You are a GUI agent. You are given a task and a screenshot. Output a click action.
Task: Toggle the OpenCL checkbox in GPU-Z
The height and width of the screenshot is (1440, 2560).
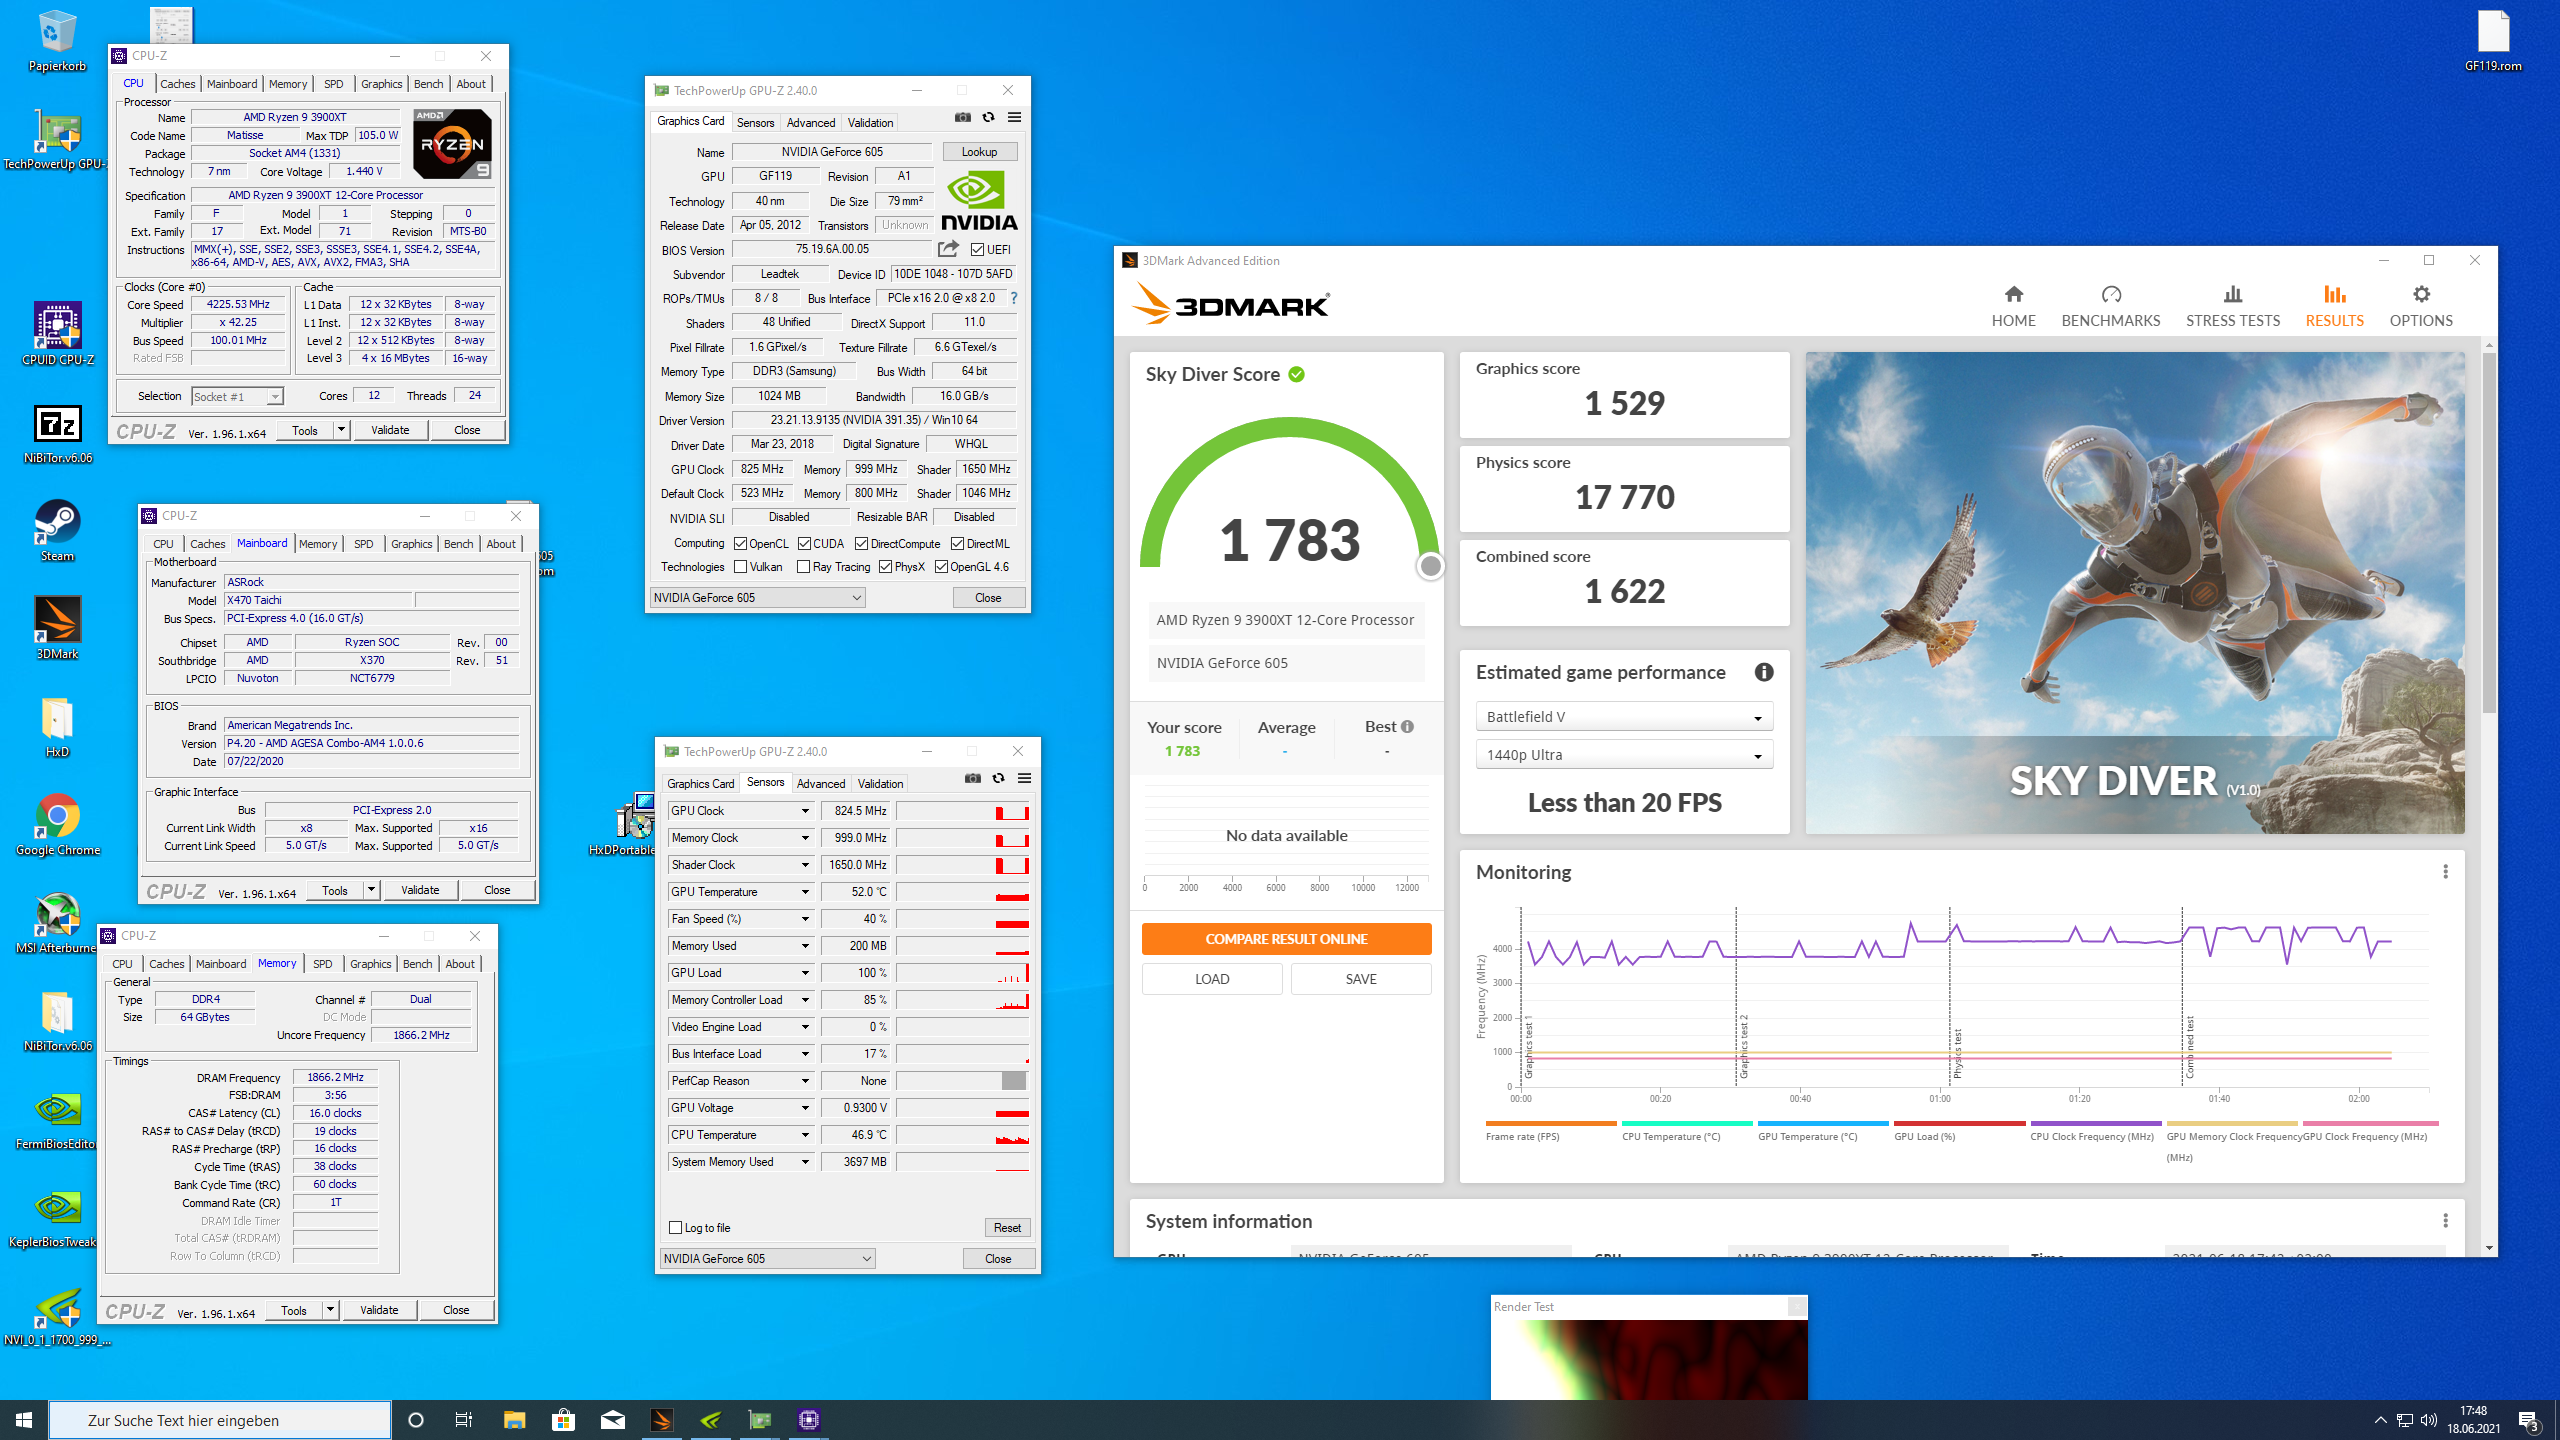(740, 544)
